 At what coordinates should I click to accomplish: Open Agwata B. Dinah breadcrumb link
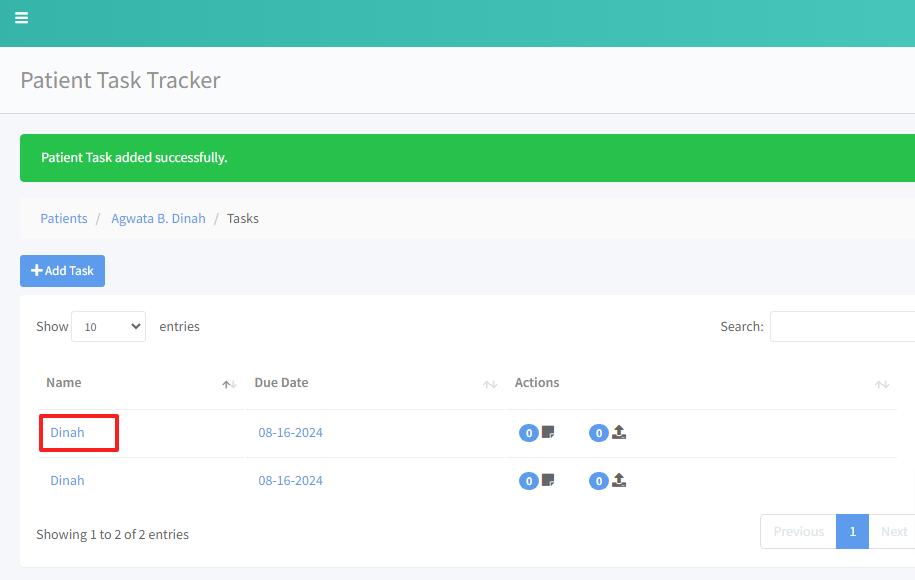tap(158, 218)
